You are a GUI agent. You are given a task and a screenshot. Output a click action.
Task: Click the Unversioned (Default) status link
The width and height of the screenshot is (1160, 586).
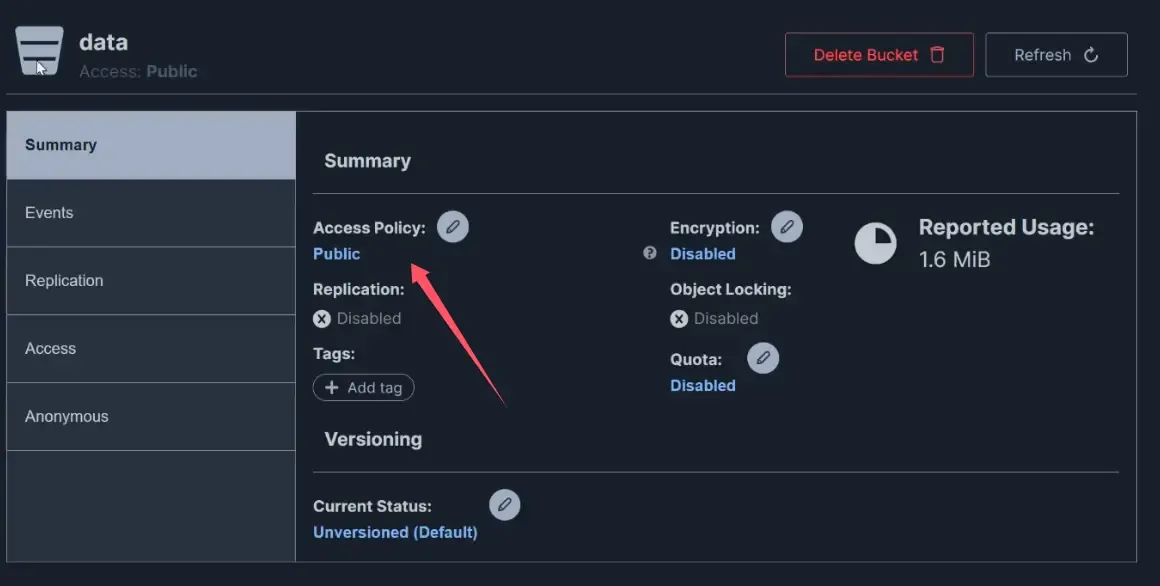pos(395,532)
